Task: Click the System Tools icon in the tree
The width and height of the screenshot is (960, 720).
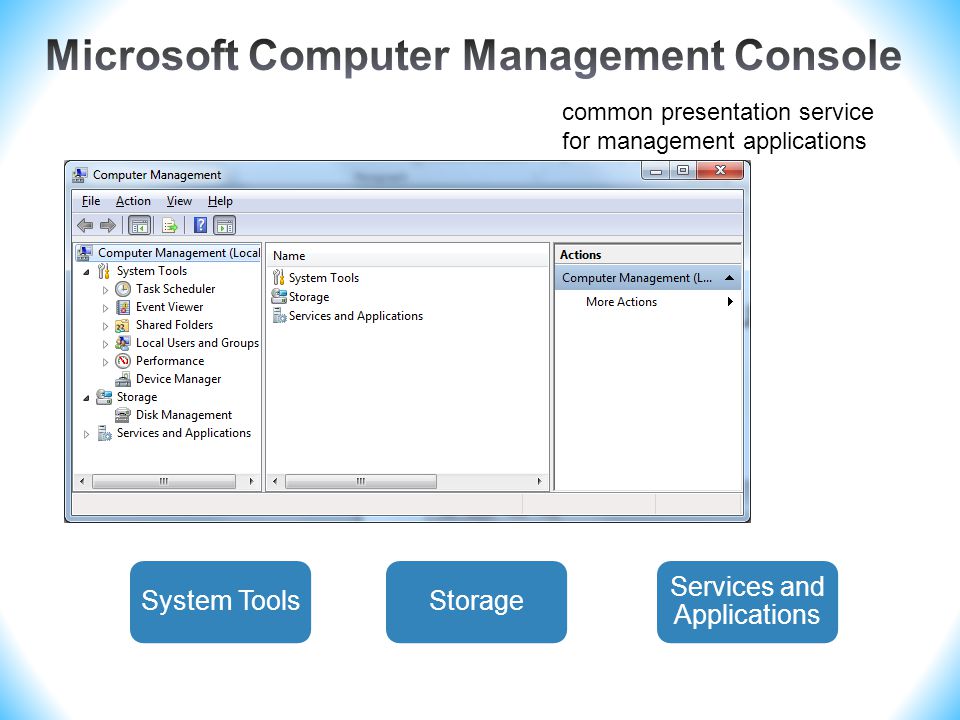Action: tap(104, 271)
